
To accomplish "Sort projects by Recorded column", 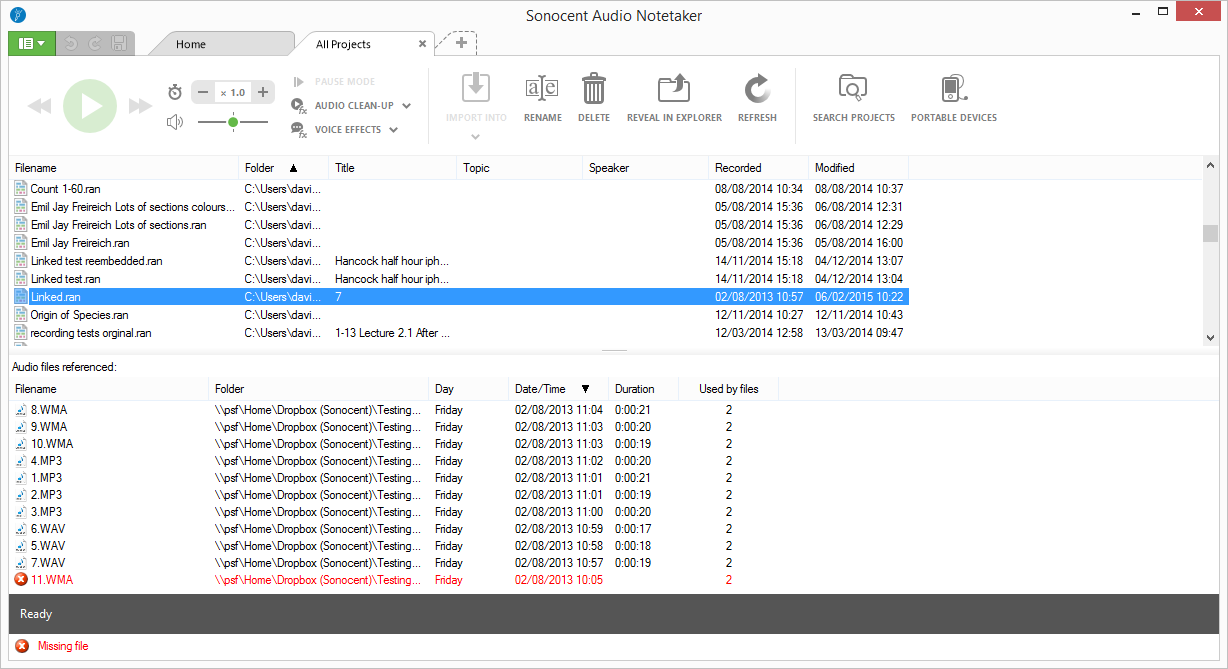I will tap(759, 168).
